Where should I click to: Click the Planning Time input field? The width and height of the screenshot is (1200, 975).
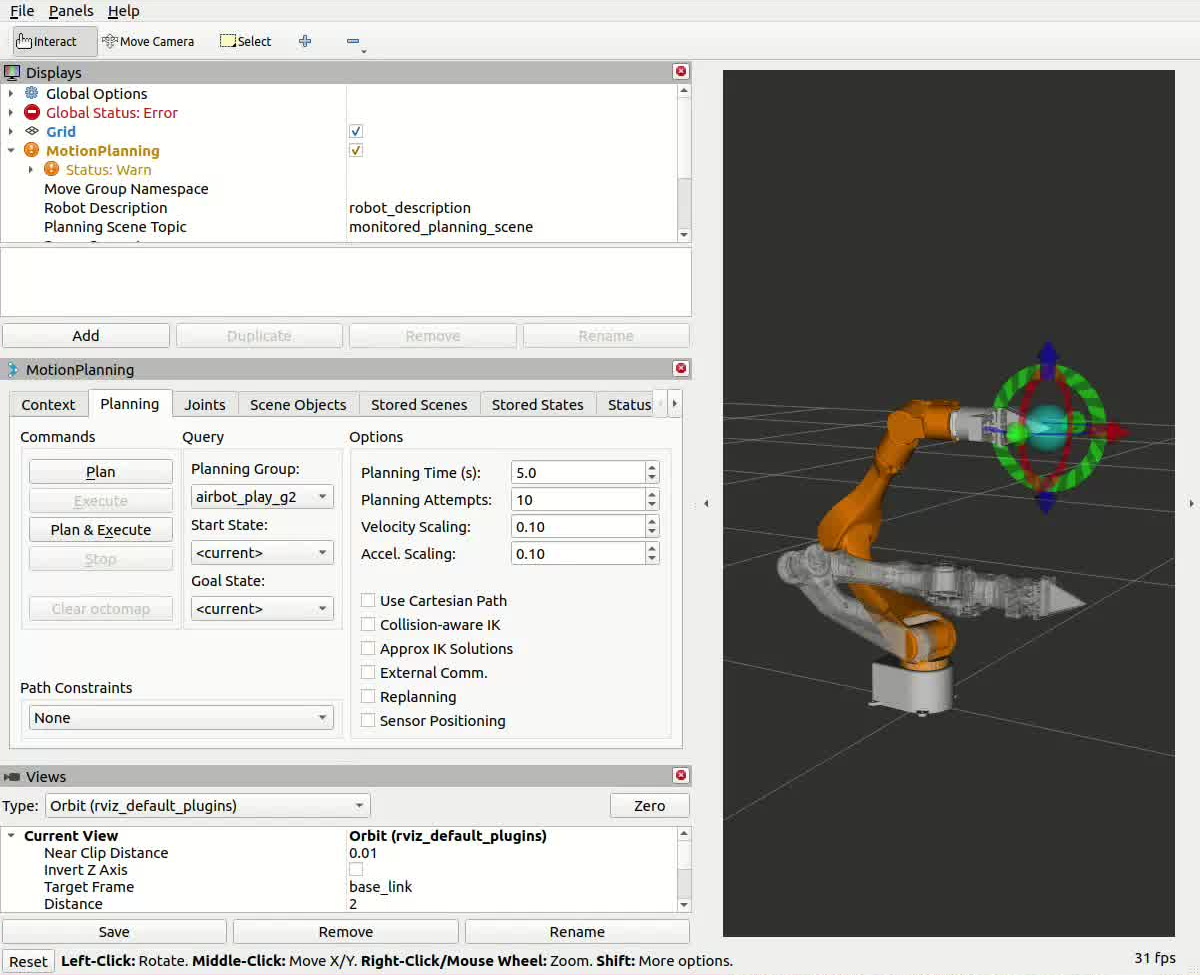[578, 473]
